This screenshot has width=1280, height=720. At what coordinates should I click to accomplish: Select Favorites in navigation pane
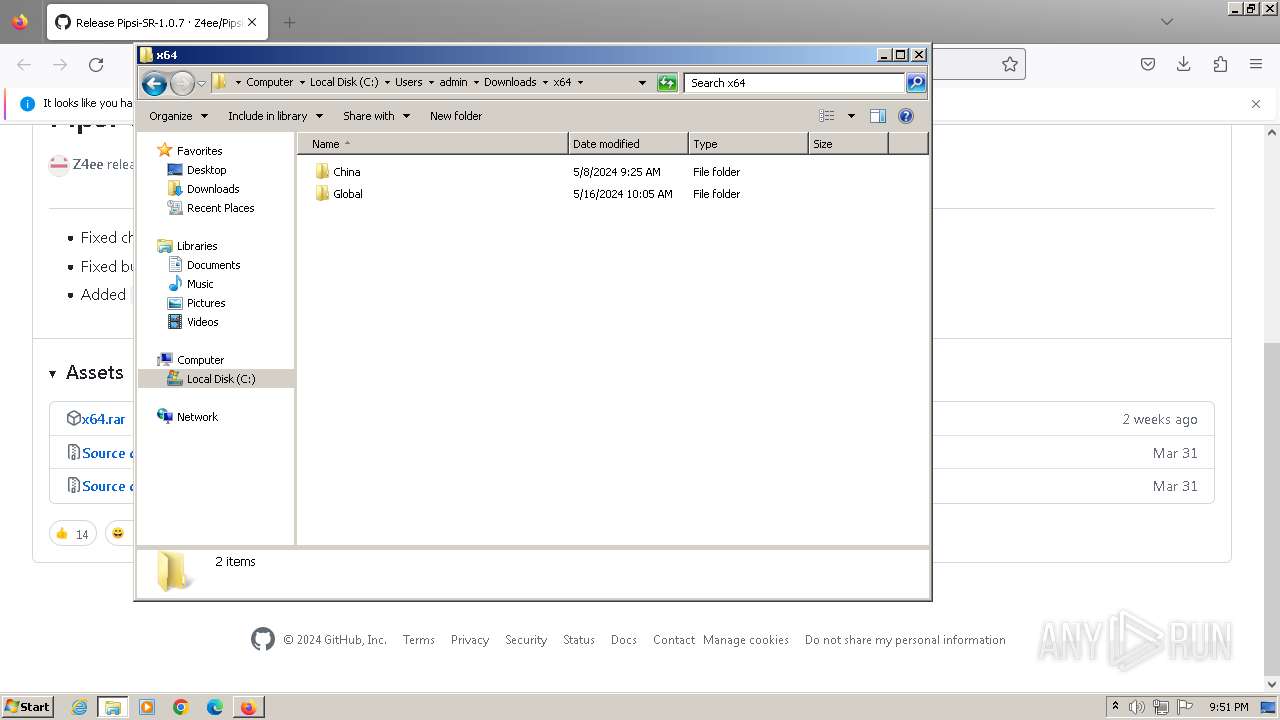[x=199, y=151]
